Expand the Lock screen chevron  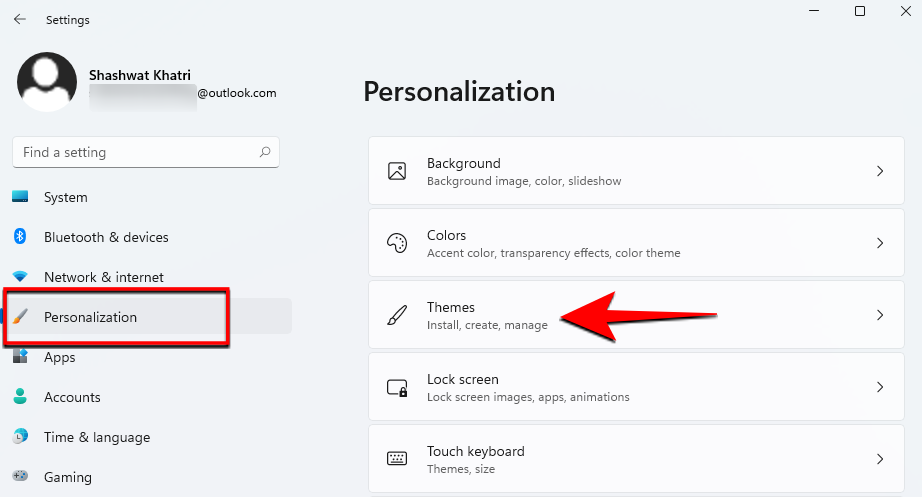click(880, 387)
